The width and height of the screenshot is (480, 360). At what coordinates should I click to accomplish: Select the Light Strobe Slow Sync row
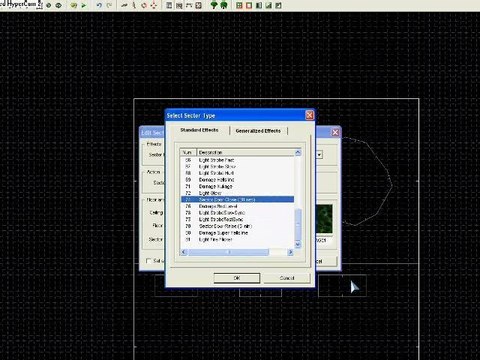[237, 213]
